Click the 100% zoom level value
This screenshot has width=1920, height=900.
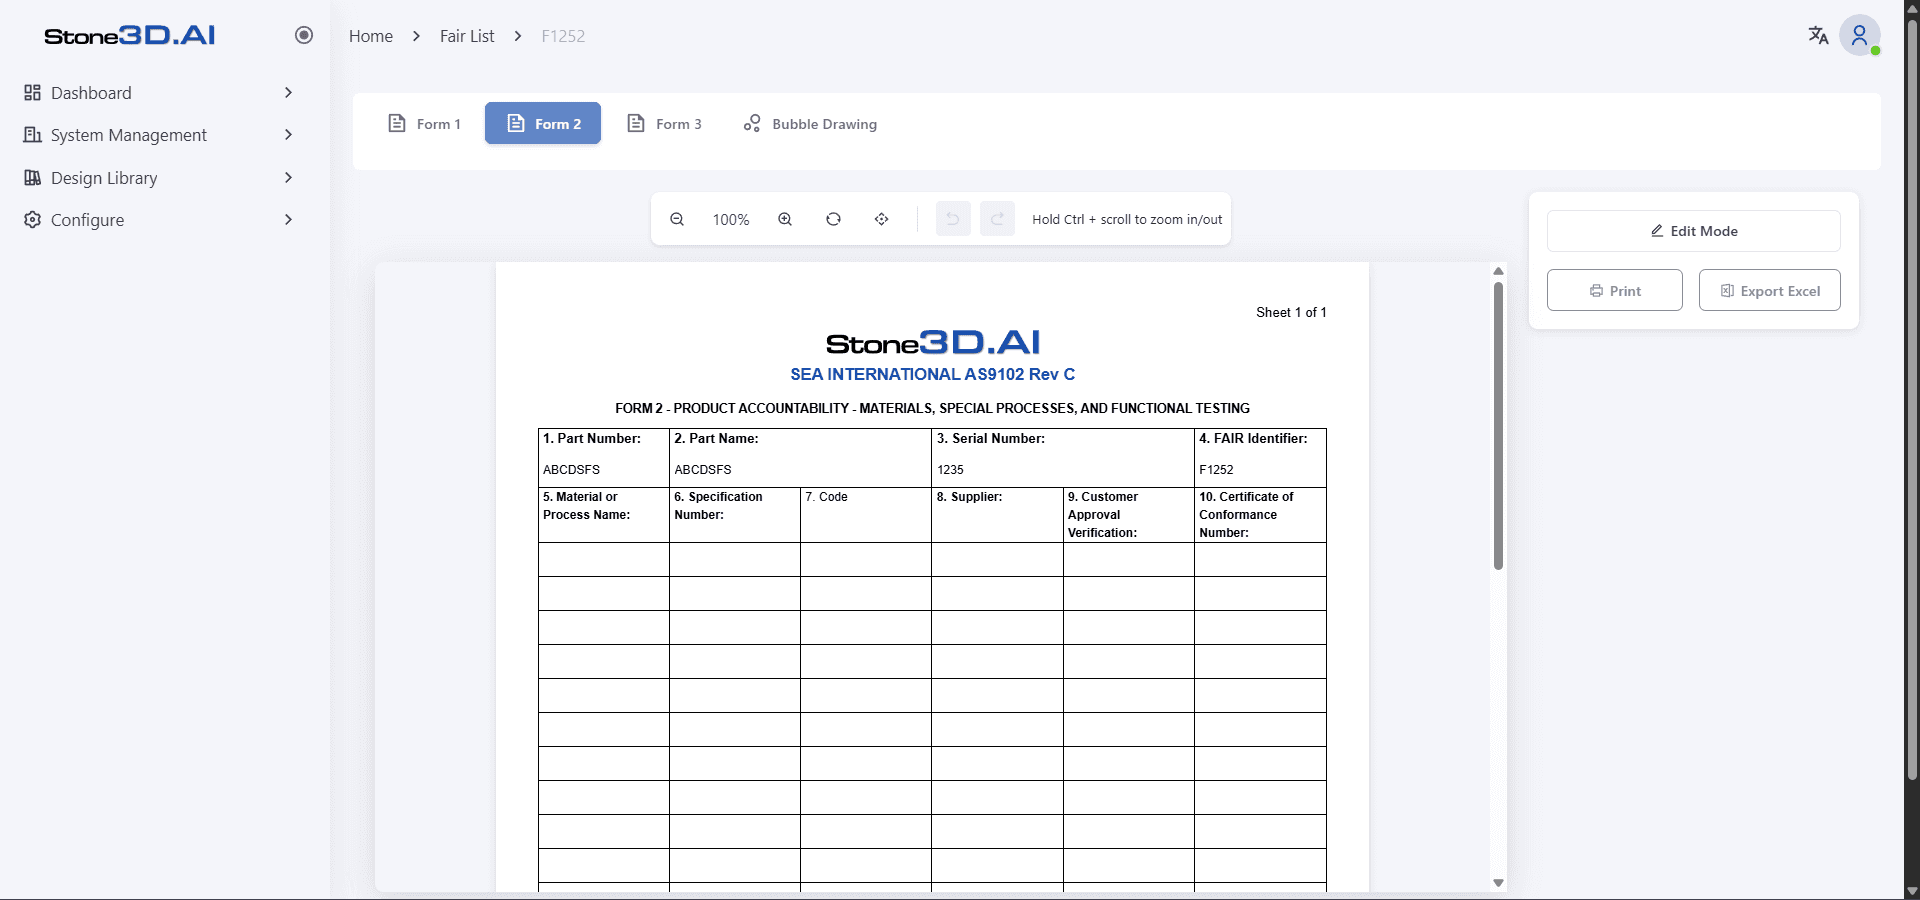point(731,220)
